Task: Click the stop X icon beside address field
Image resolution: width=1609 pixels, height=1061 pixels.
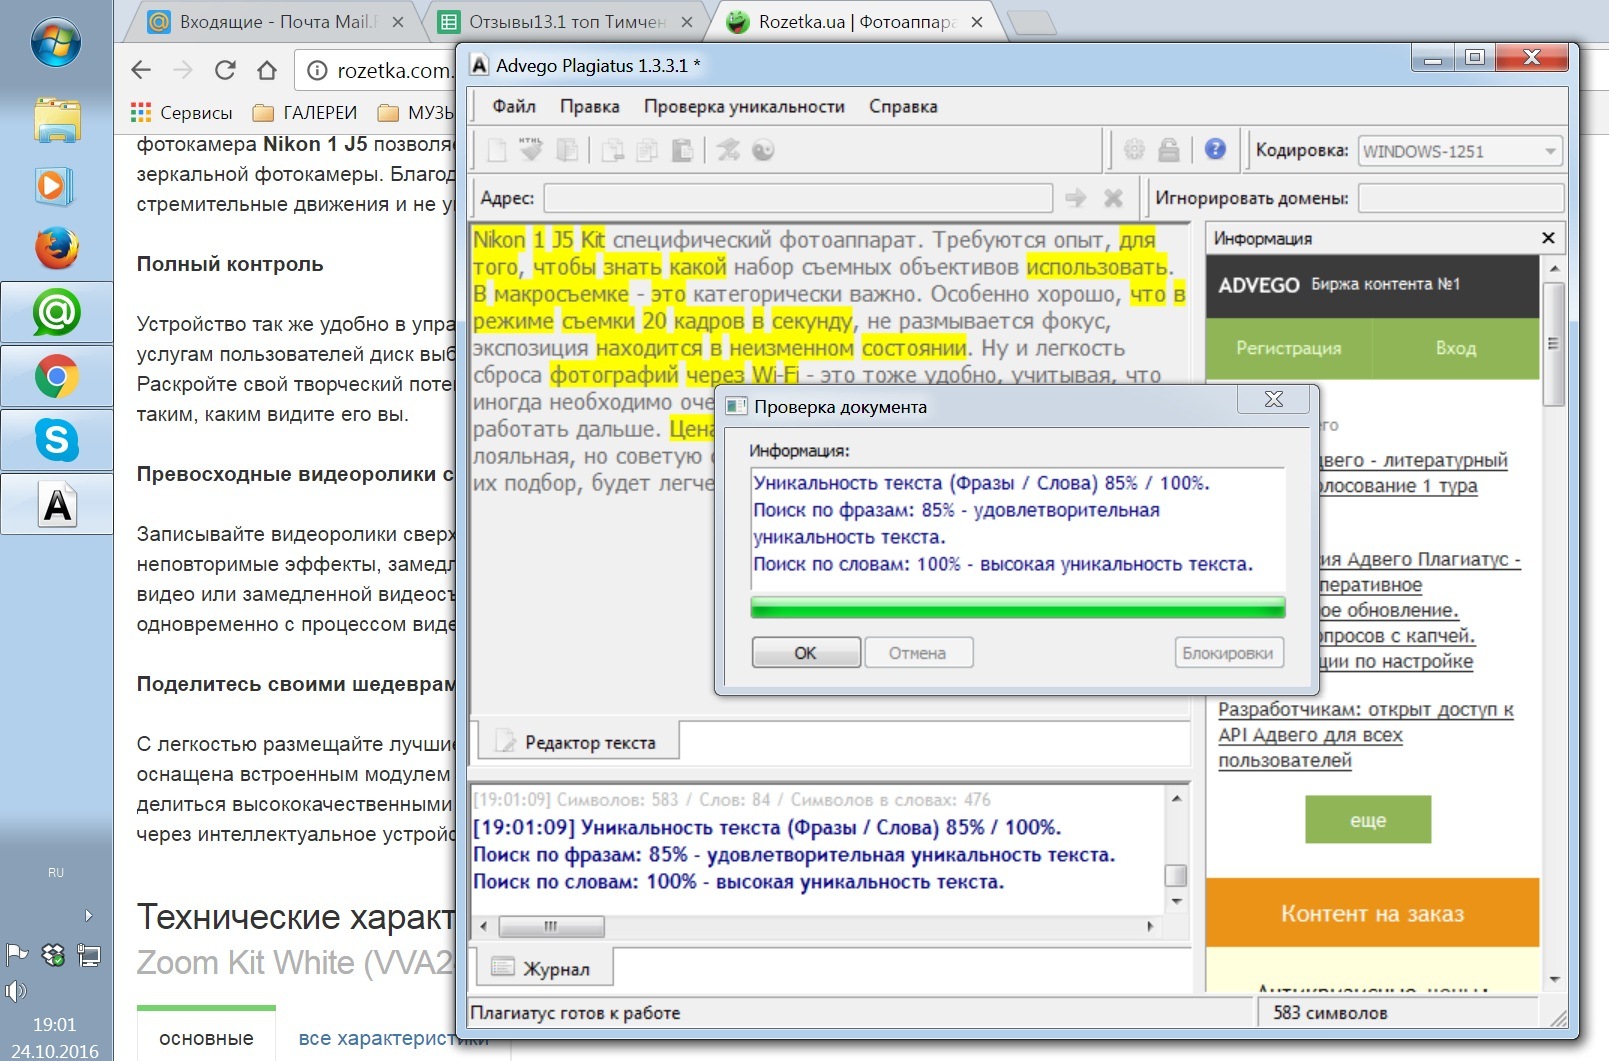Action: (1113, 198)
